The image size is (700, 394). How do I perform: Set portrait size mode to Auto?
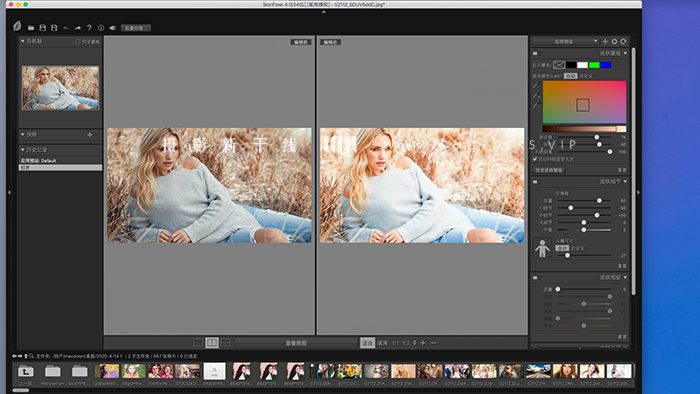562,248
